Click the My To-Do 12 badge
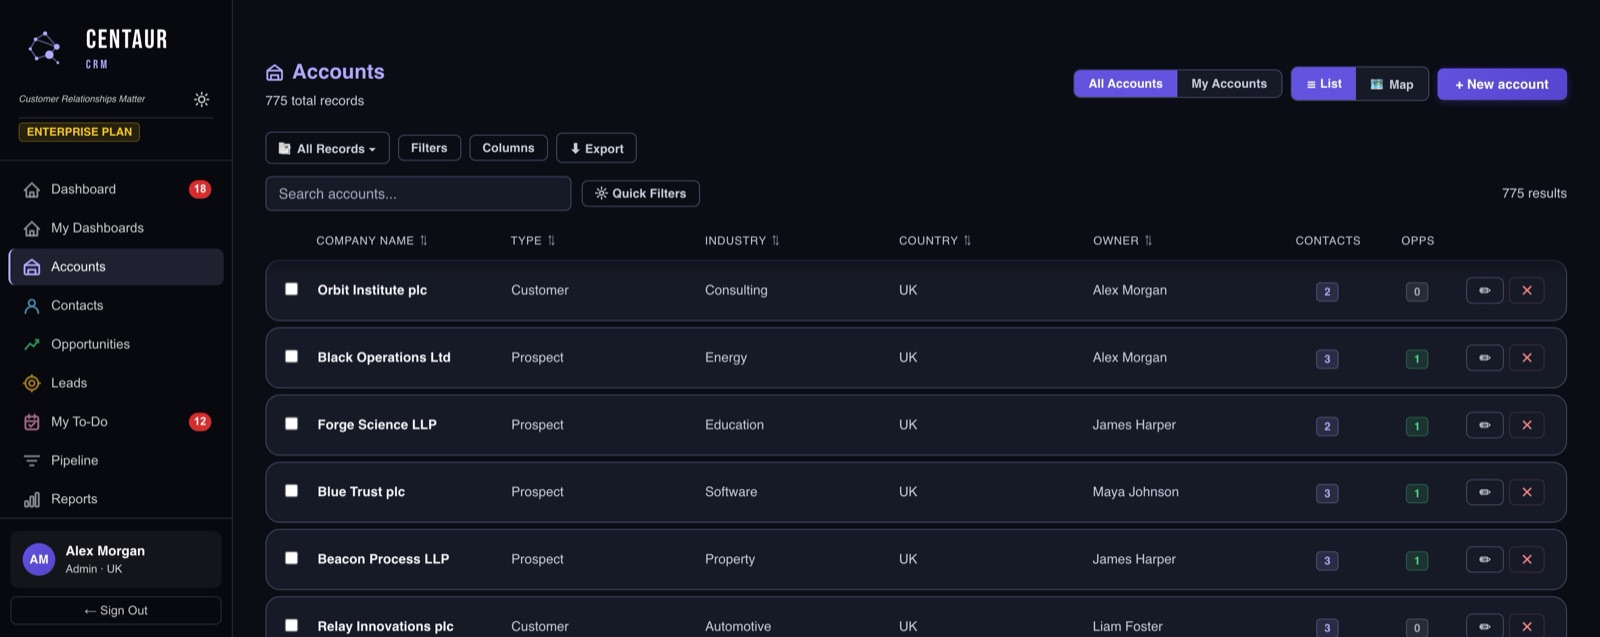Viewport: 1600px width, 637px height. point(200,422)
